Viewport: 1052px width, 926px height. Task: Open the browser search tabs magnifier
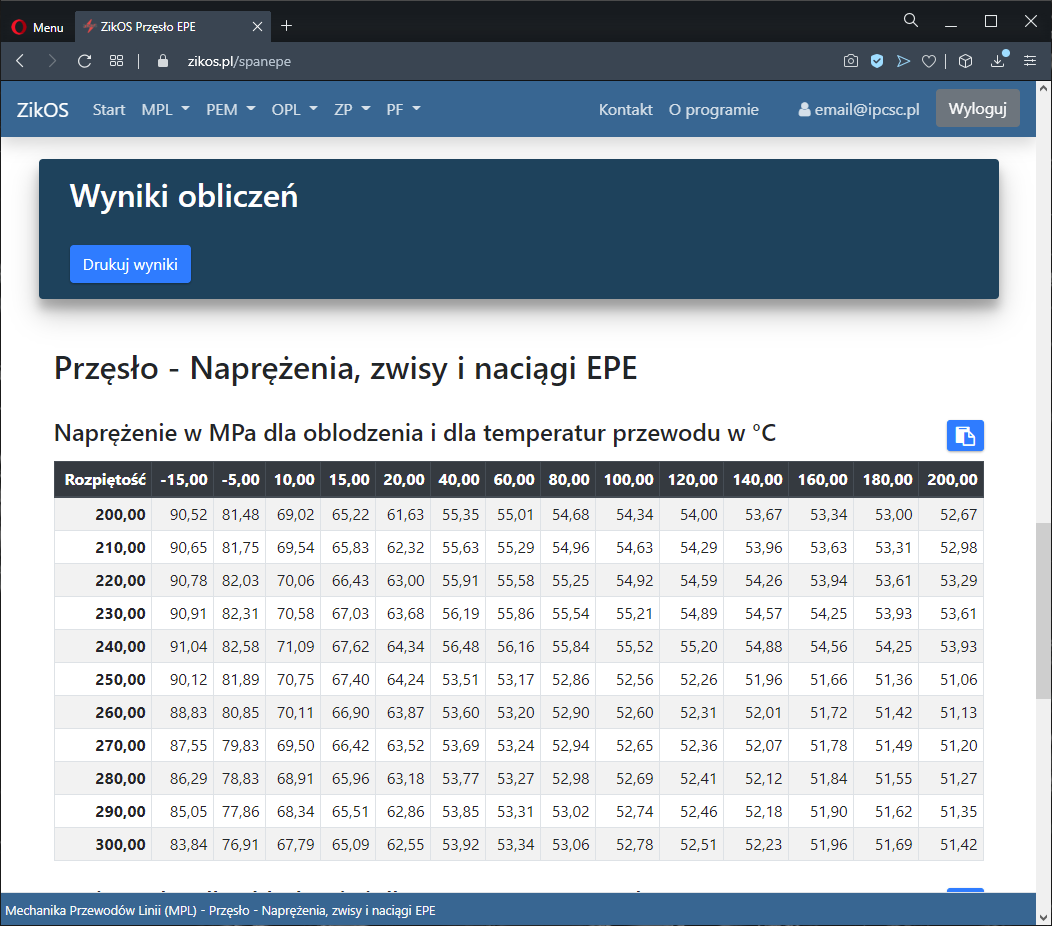click(x=910, y=21)
